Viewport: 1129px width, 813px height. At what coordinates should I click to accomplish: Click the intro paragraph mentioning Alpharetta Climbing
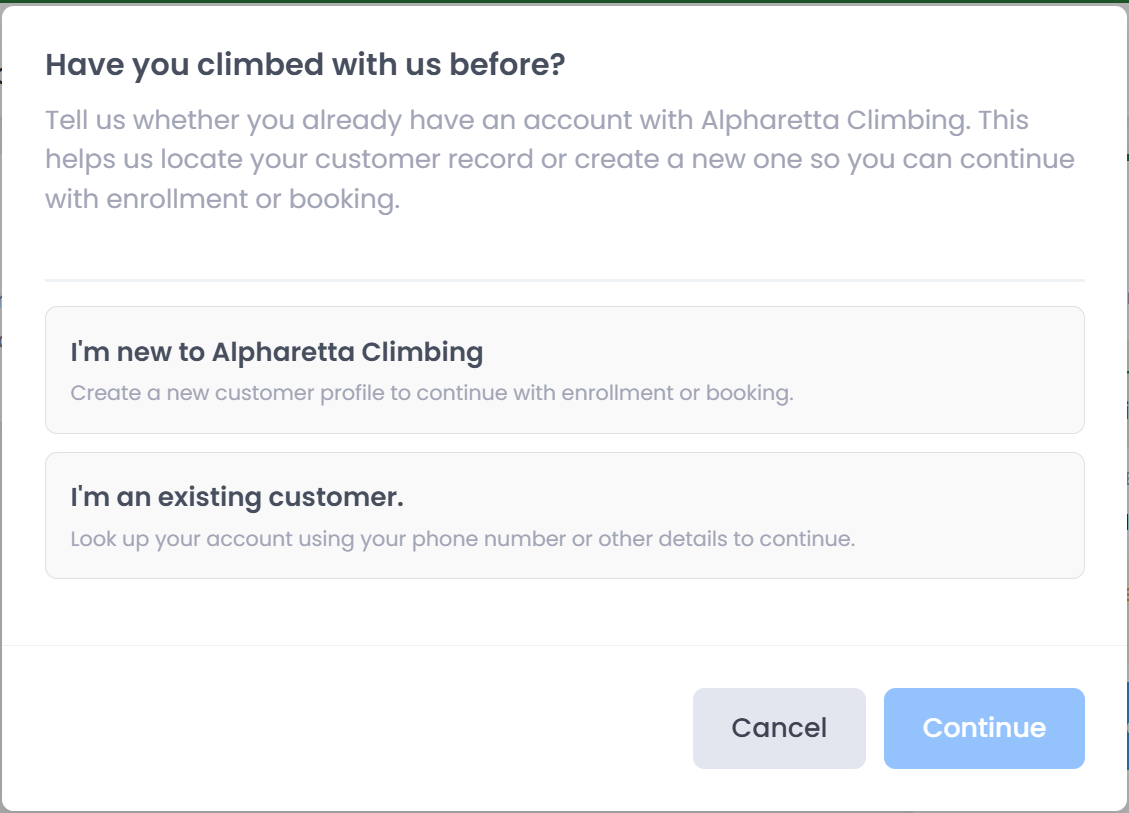point(560,159)
